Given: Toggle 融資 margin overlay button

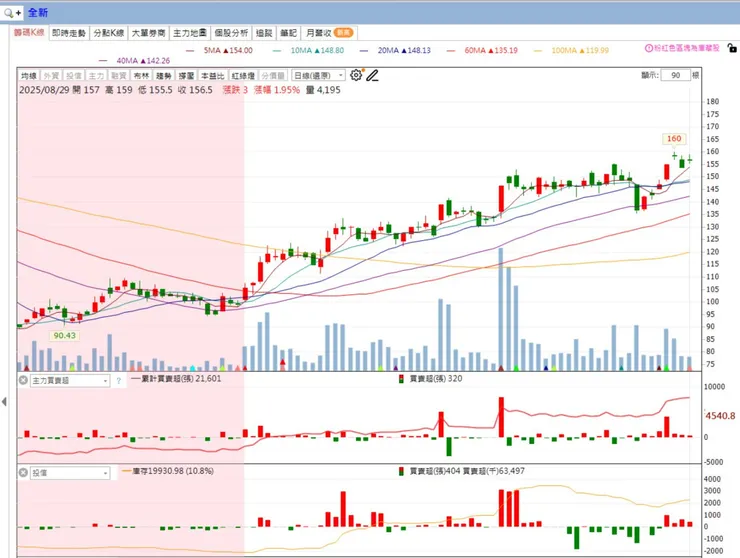Looking at the screenshot, I should [118, 76].
